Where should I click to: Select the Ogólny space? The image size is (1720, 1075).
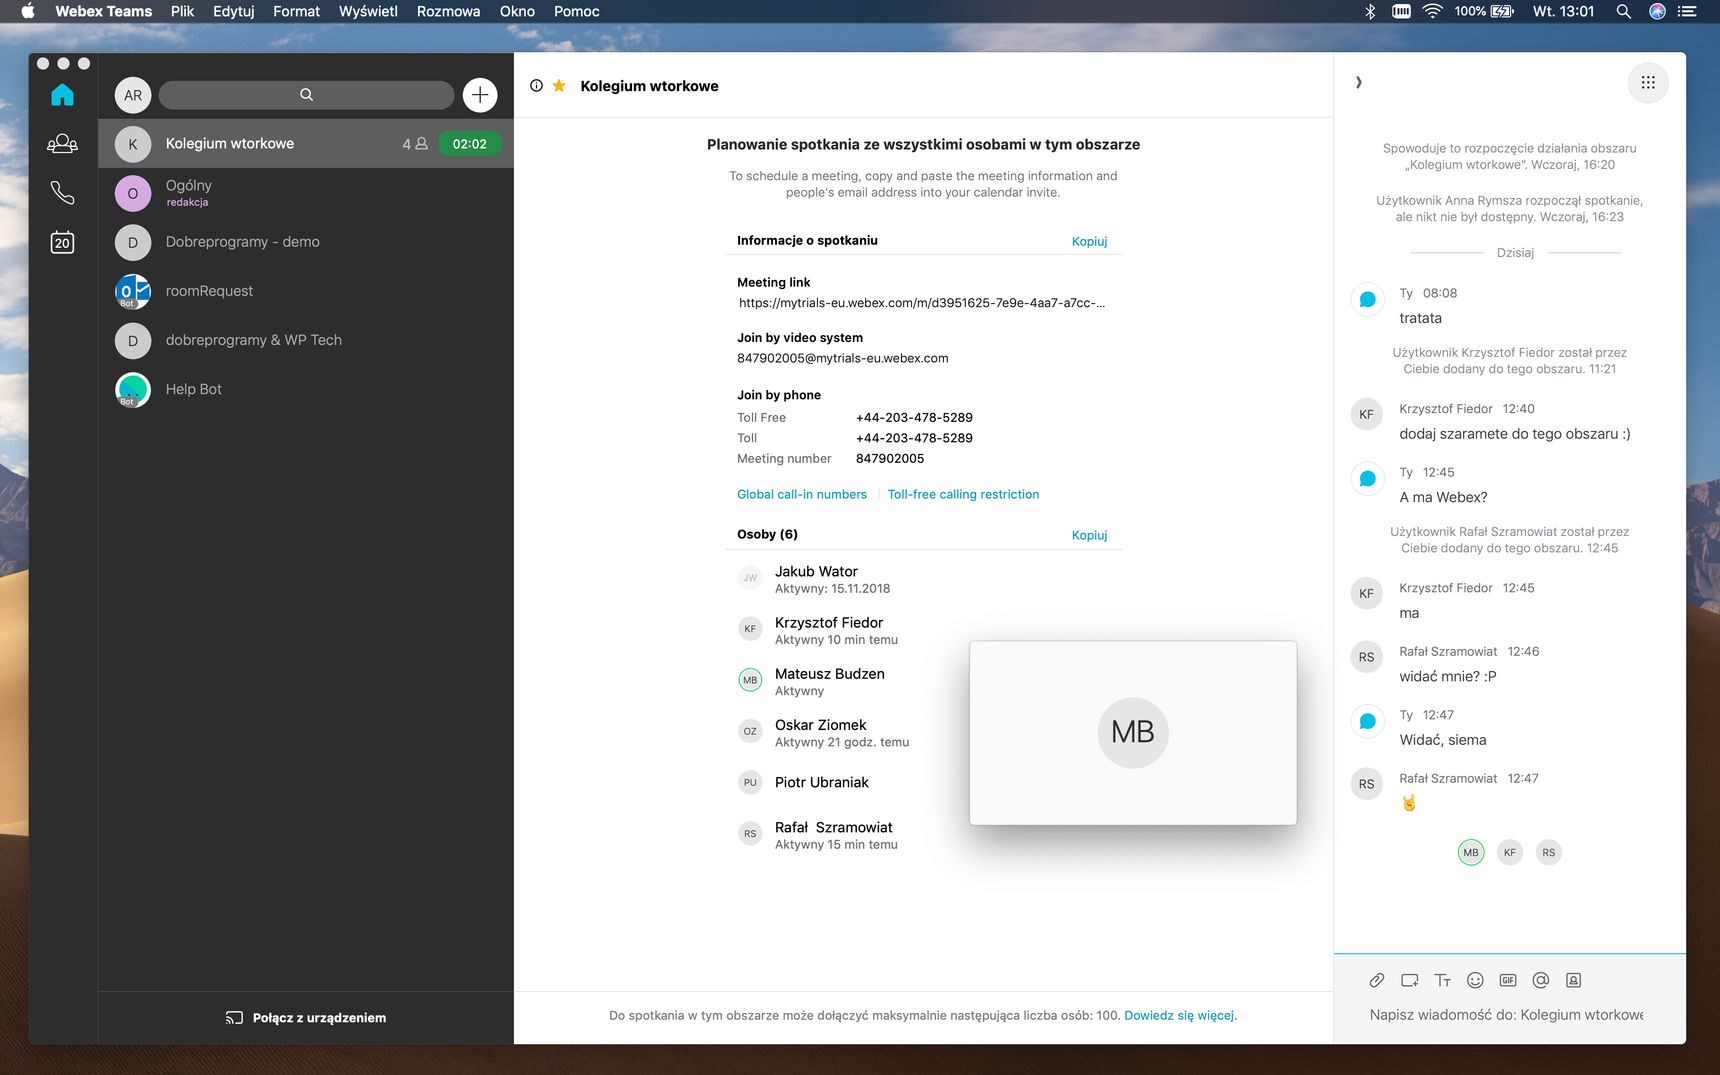[x=306, y=193]
